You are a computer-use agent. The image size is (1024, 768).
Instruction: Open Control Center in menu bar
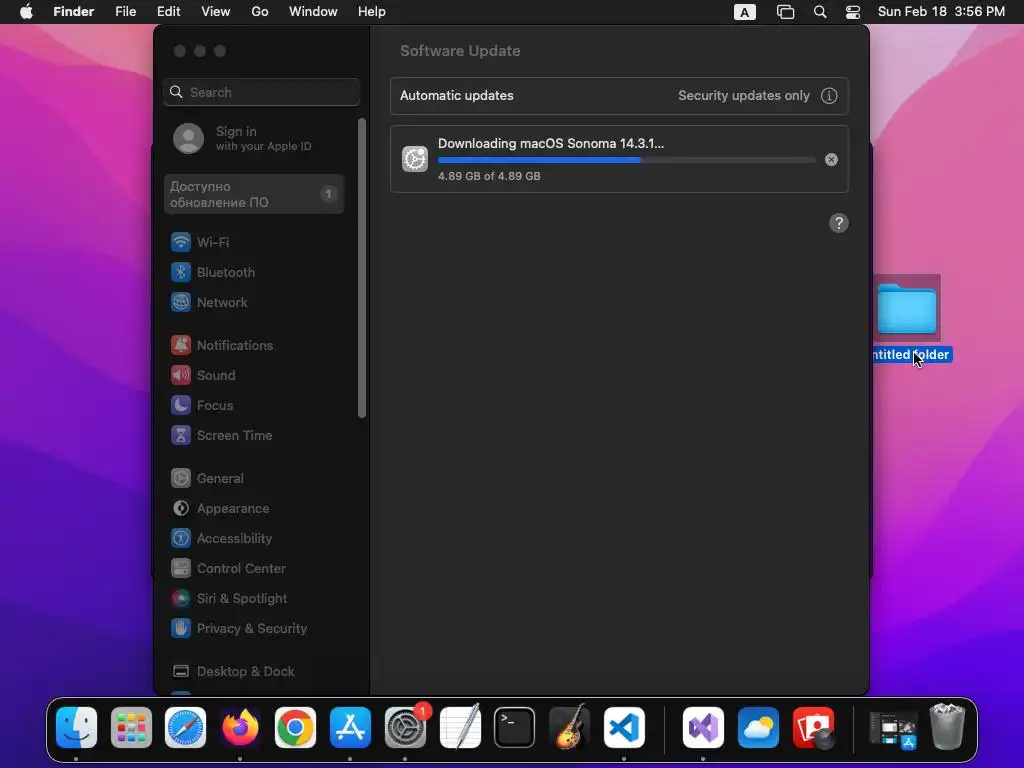(x=852, y=12)
